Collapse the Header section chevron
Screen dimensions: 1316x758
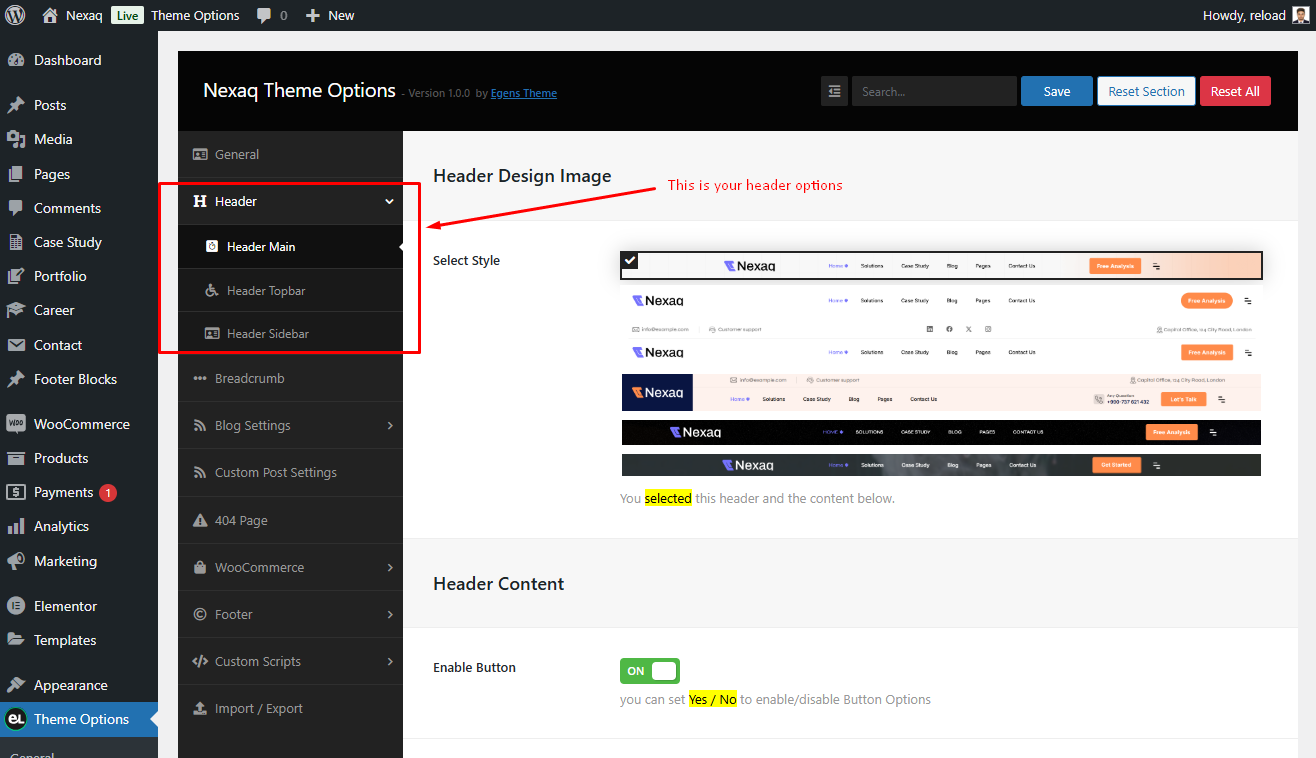coord(389,201)
